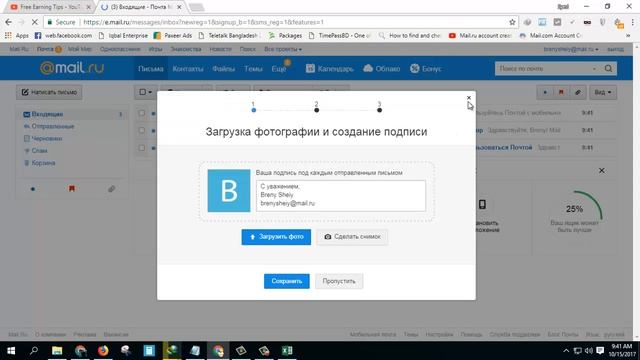This screenshot has height=360, width=640.
Task: Stop page loading in browser
Action: coord(34,22)
